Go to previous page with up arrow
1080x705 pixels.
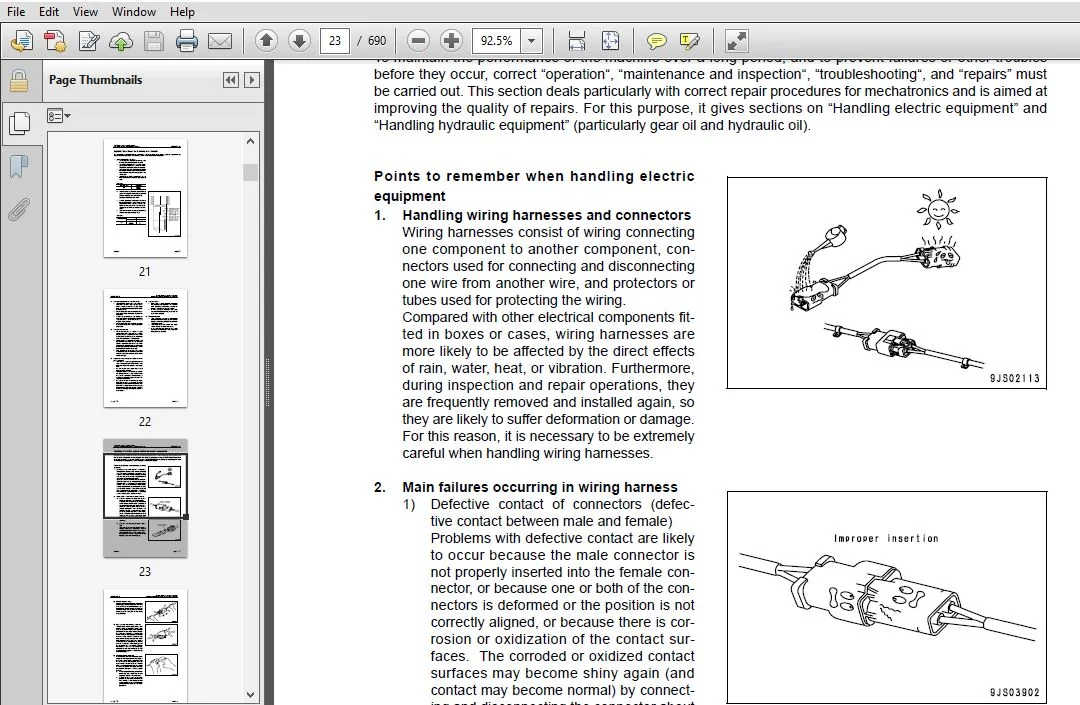click(x=266, y=41)
